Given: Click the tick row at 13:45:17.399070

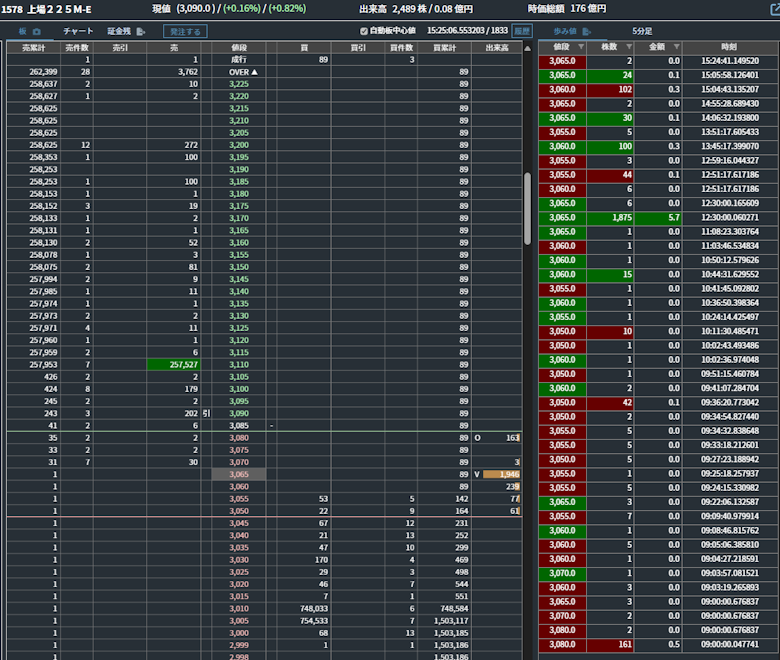Looking at the screenshot, I should coord(658,146).
